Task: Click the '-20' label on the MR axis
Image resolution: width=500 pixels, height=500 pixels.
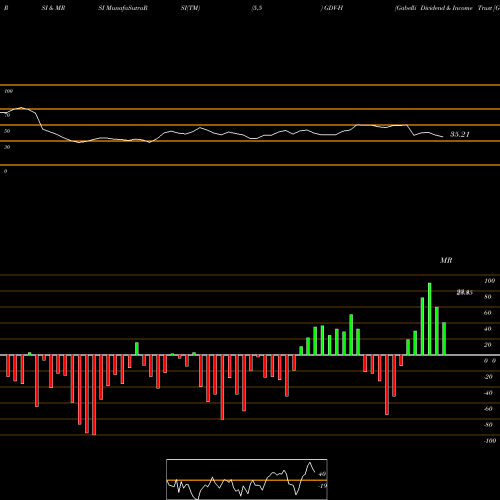Action: click(488, 377)
